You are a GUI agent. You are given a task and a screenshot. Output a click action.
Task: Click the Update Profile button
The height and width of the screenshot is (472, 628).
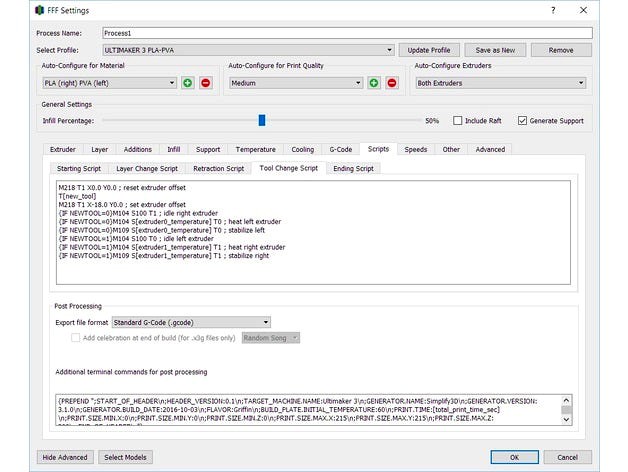pos(429,49)
